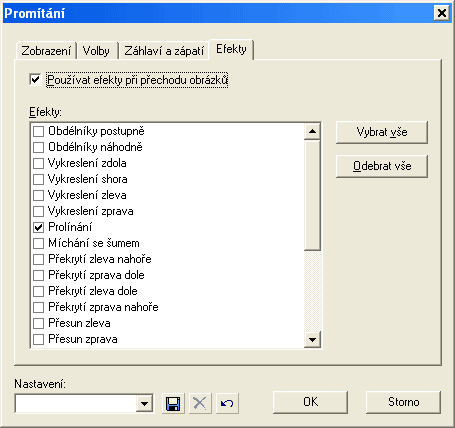Confirm with the OK button
This screenshot has height=428, width=455.
(x=310, y=402)
